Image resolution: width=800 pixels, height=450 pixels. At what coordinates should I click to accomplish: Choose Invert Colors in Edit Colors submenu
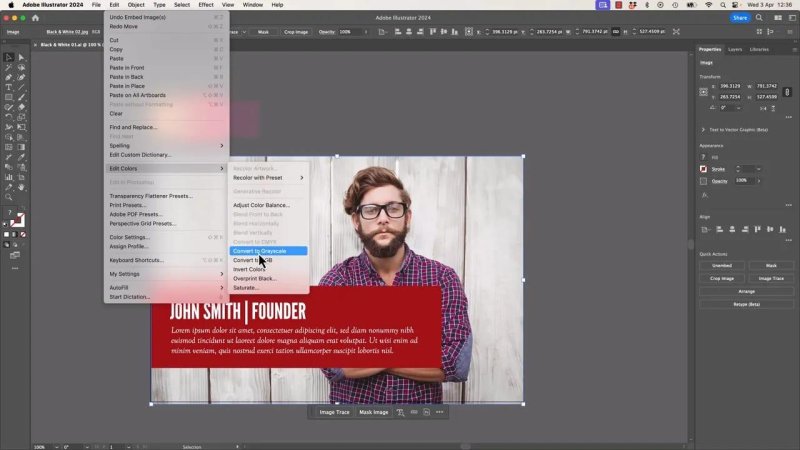click(x=269, y=269)
